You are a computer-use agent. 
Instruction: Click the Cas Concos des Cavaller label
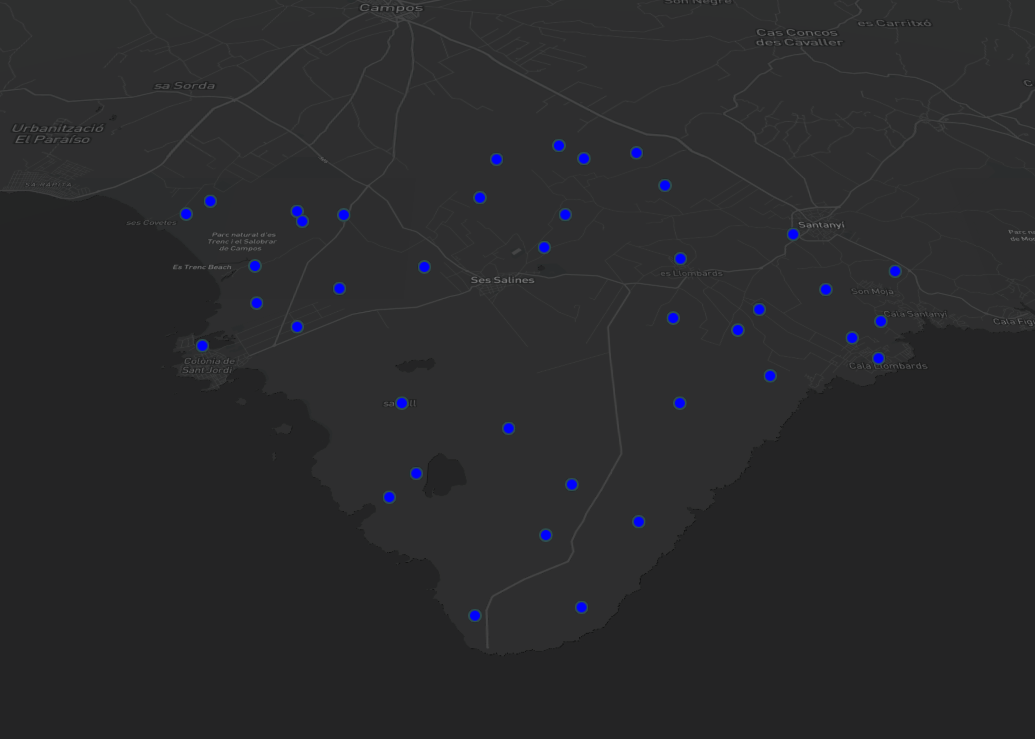point(798,38)
